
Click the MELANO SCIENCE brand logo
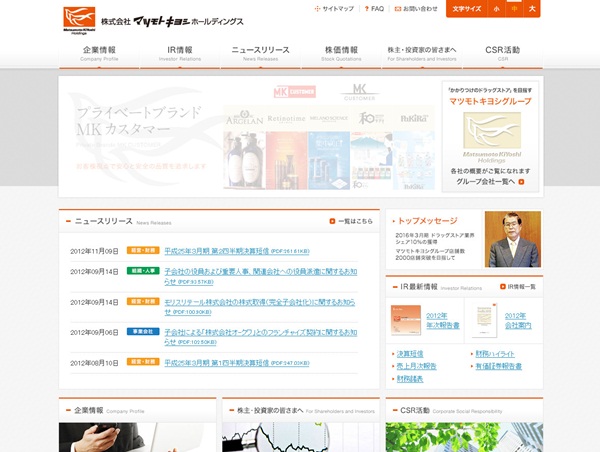[x=329, y=118]
